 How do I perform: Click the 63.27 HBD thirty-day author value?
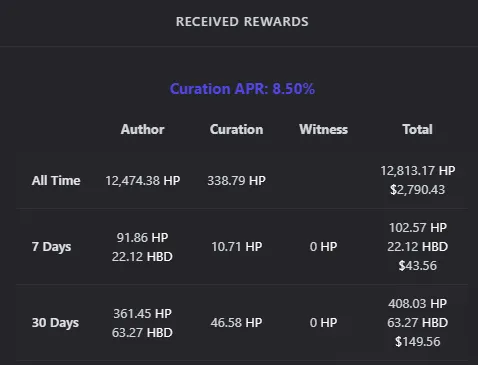coord(142,333)
